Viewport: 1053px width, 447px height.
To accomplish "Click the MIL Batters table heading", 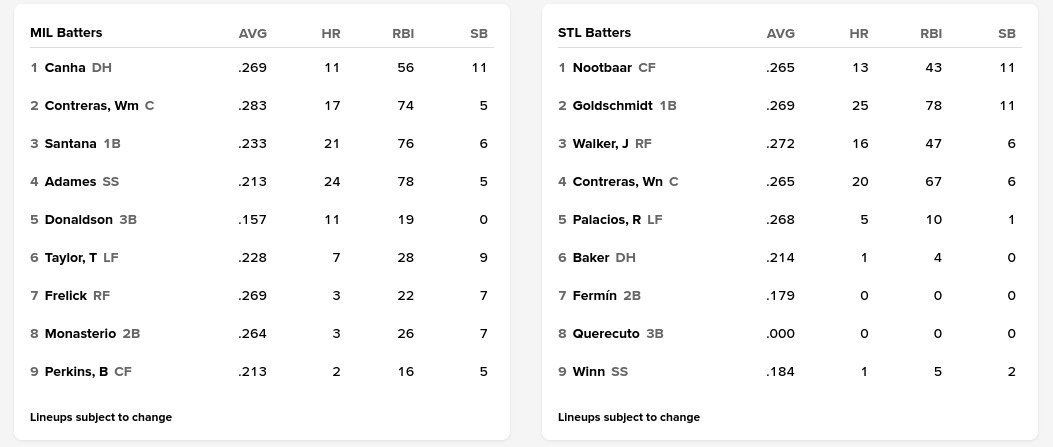I will (x=66, y=33).
